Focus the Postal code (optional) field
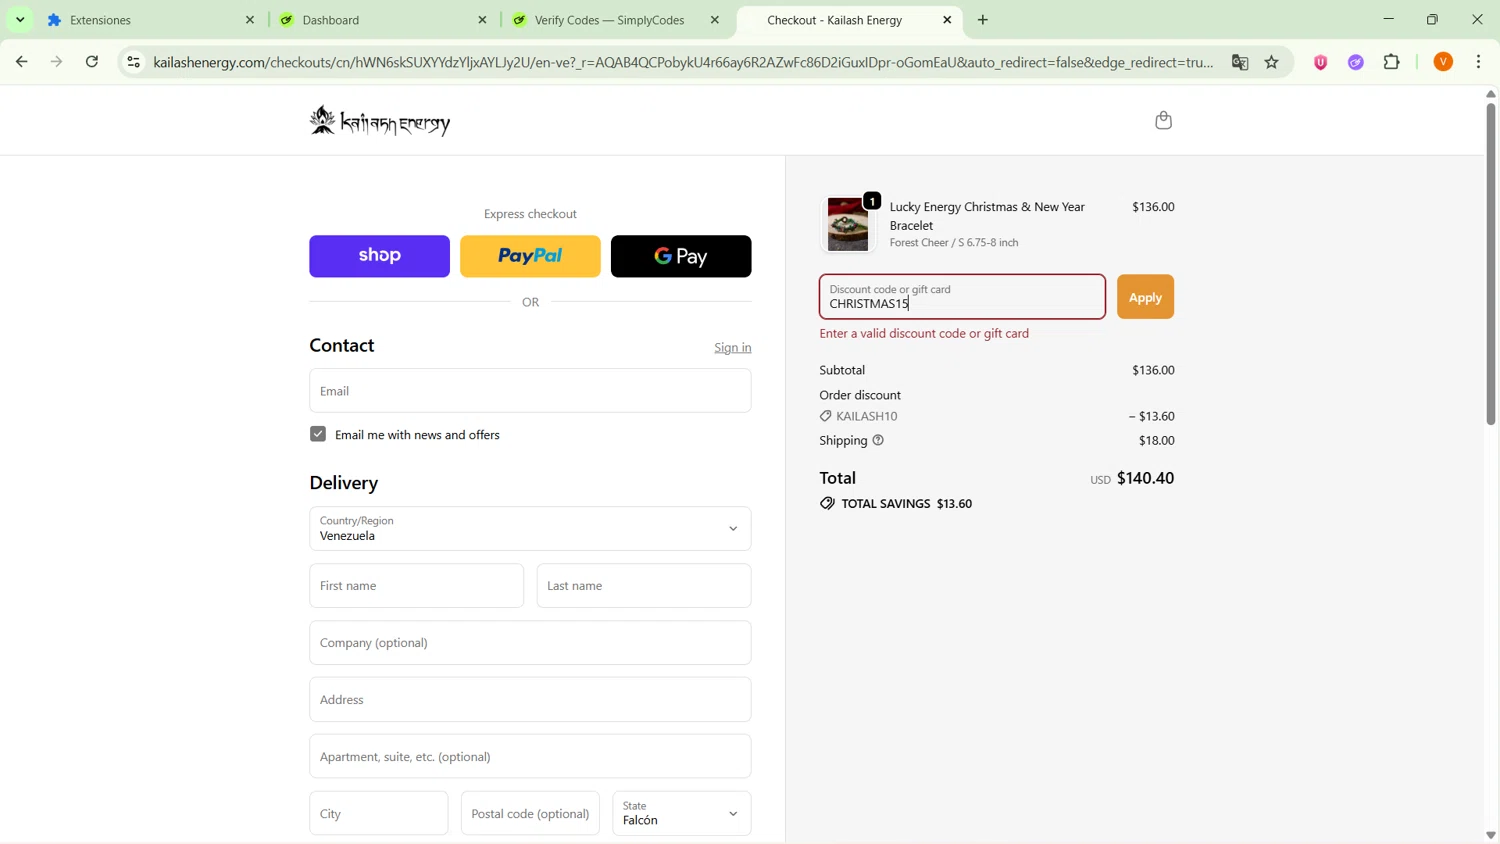1500x844 pixels. pos(530,814)
